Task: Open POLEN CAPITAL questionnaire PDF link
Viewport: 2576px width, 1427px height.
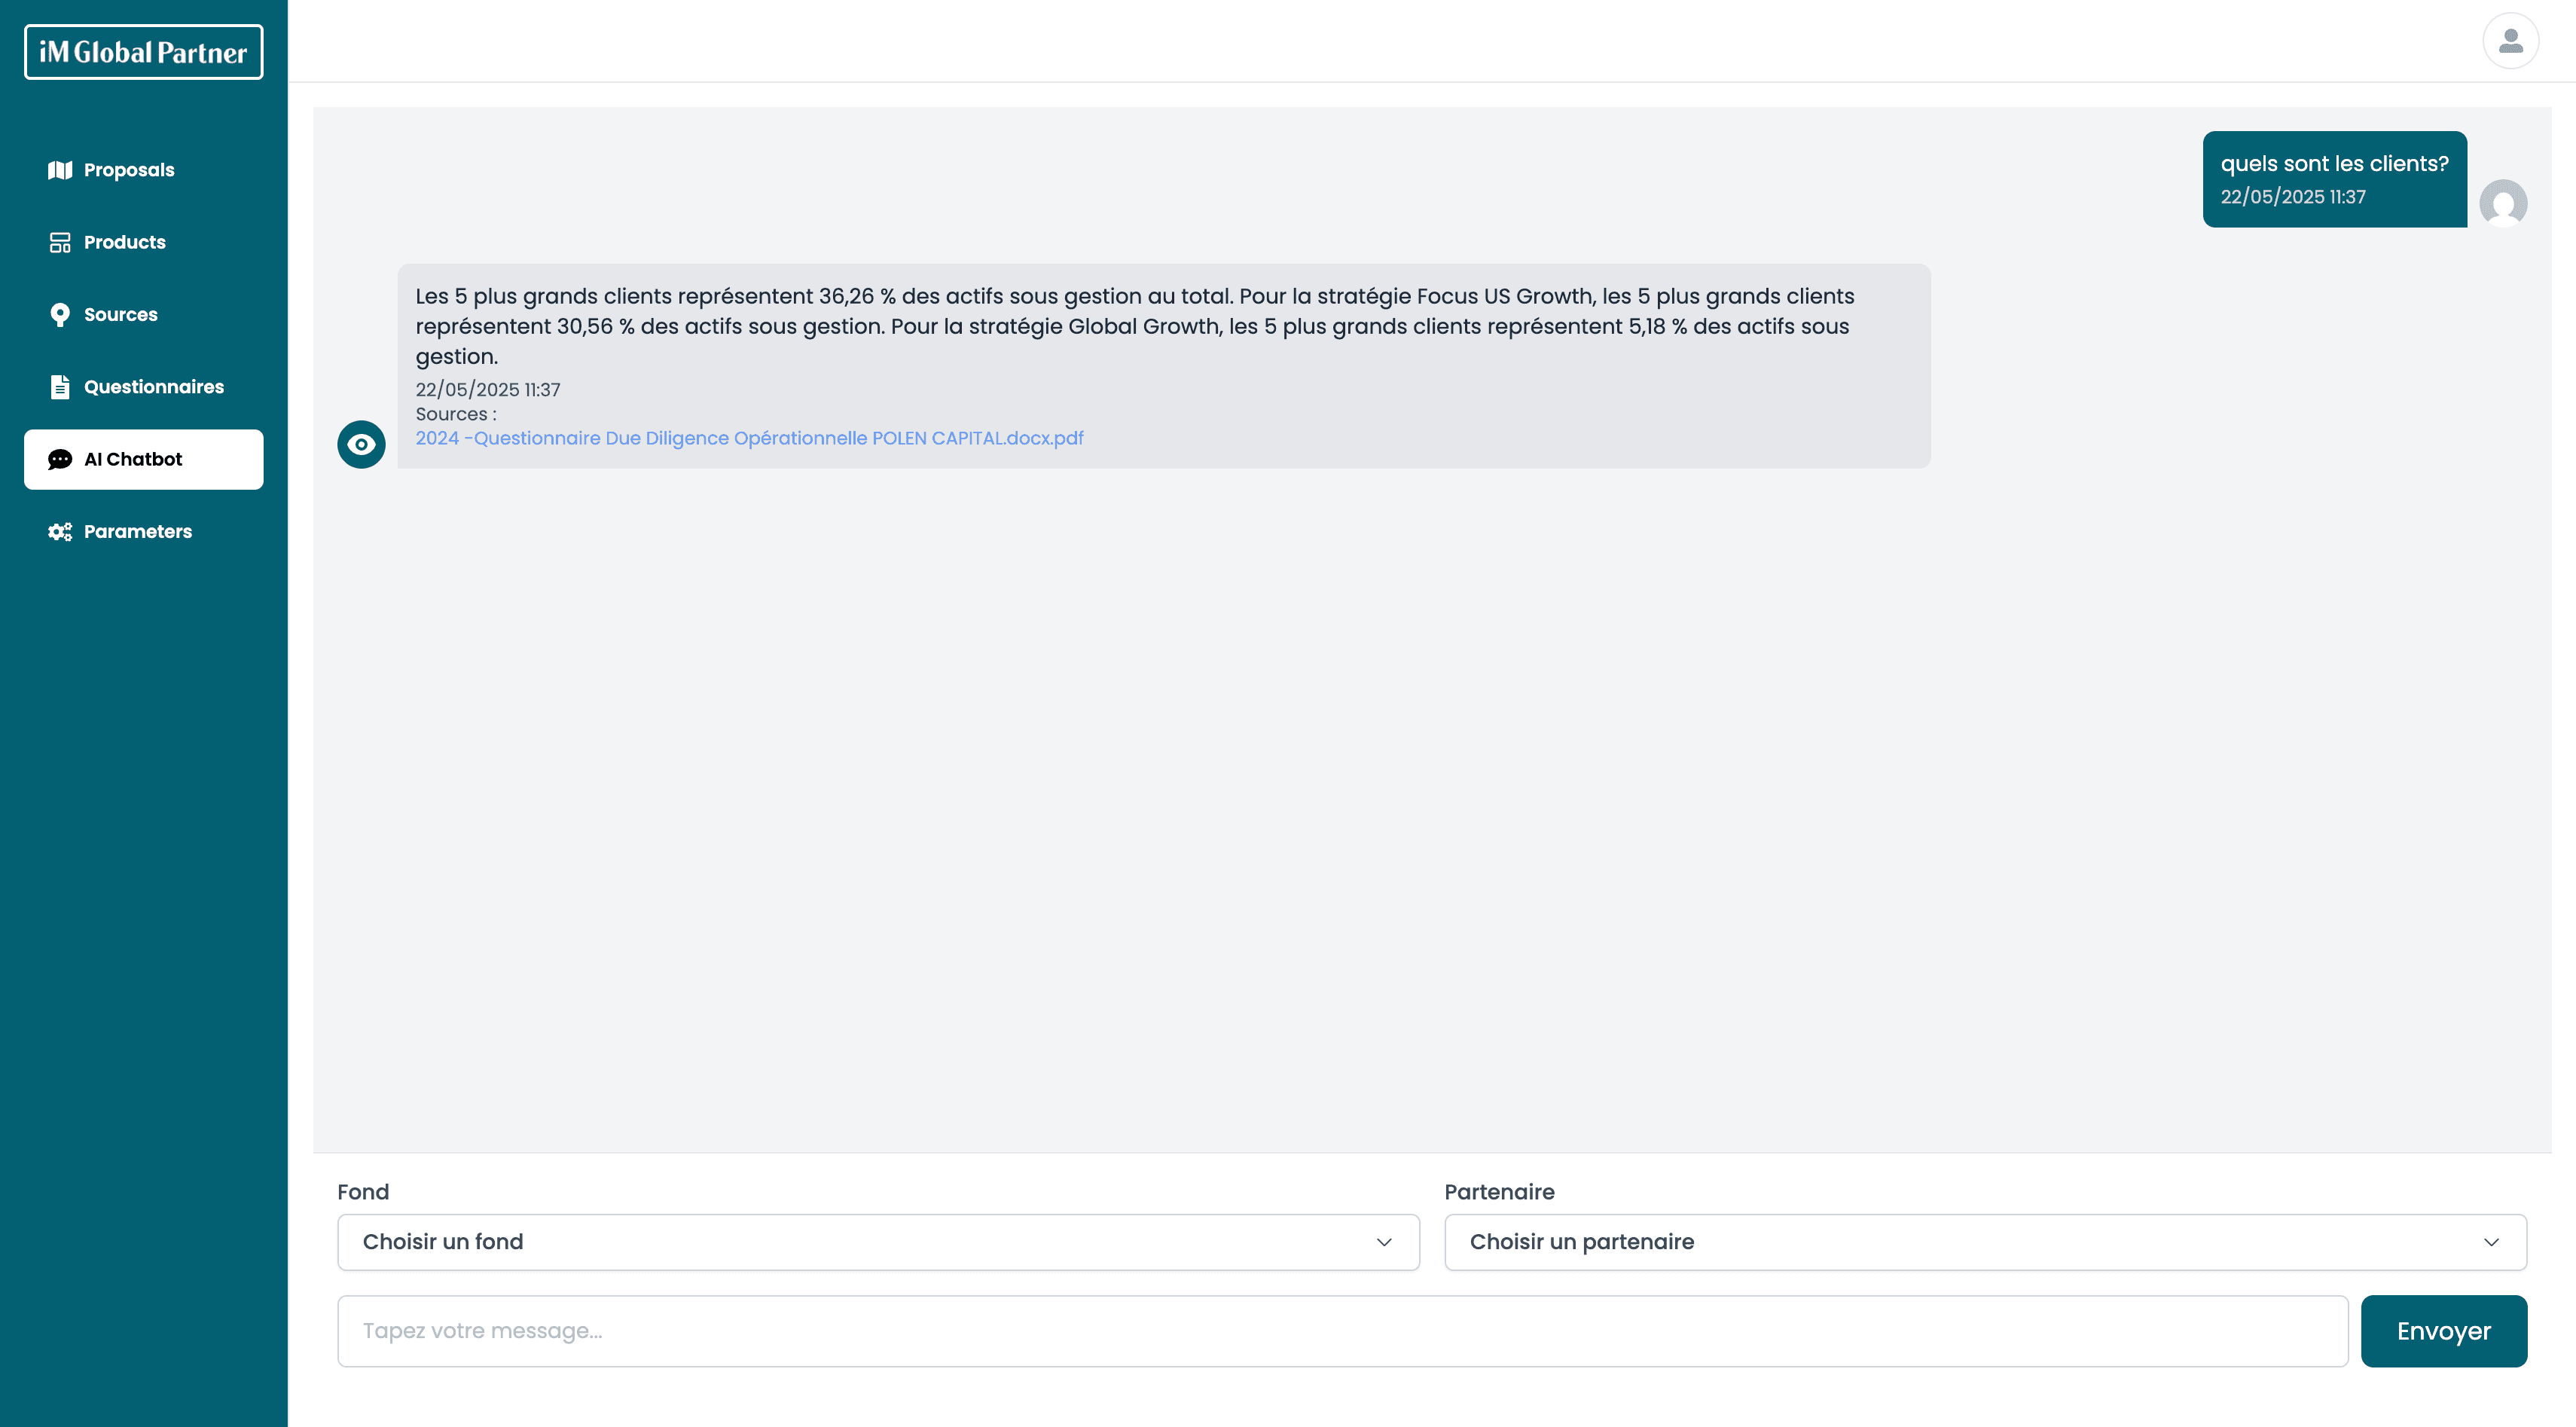Action: click(x=749, y=438)
